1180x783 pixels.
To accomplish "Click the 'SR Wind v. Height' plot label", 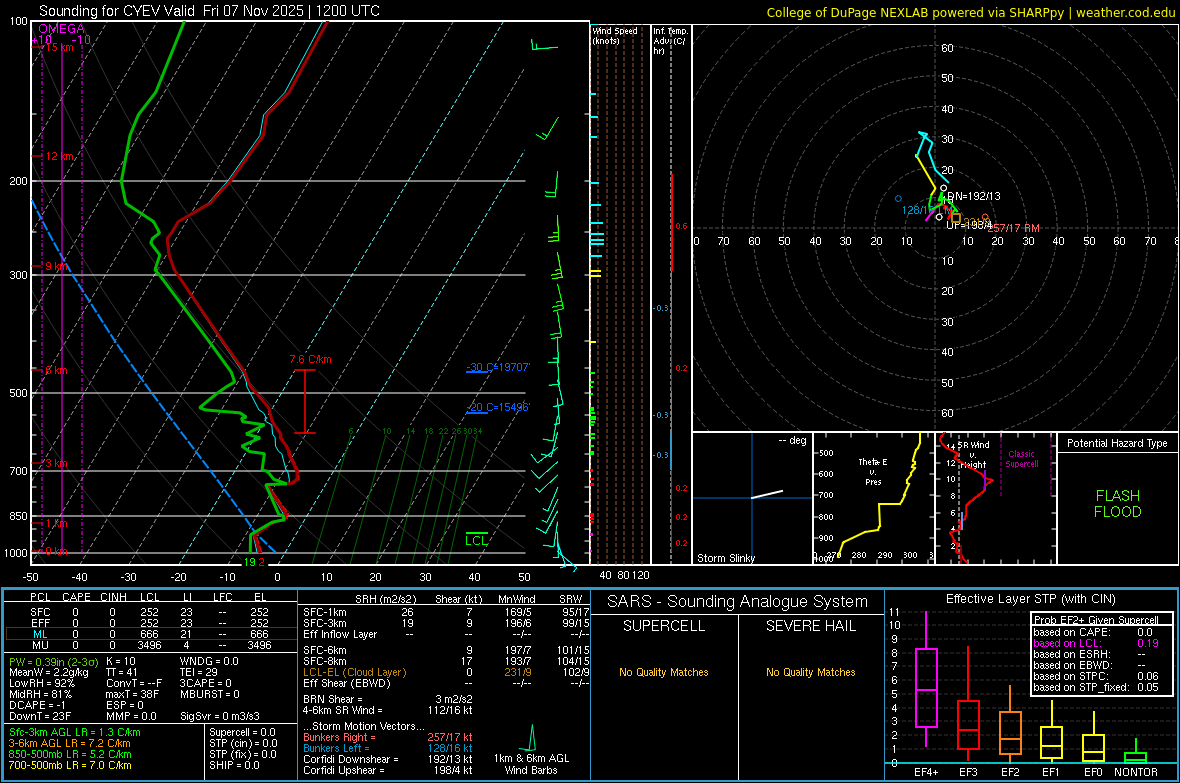I will click(973, 455).
